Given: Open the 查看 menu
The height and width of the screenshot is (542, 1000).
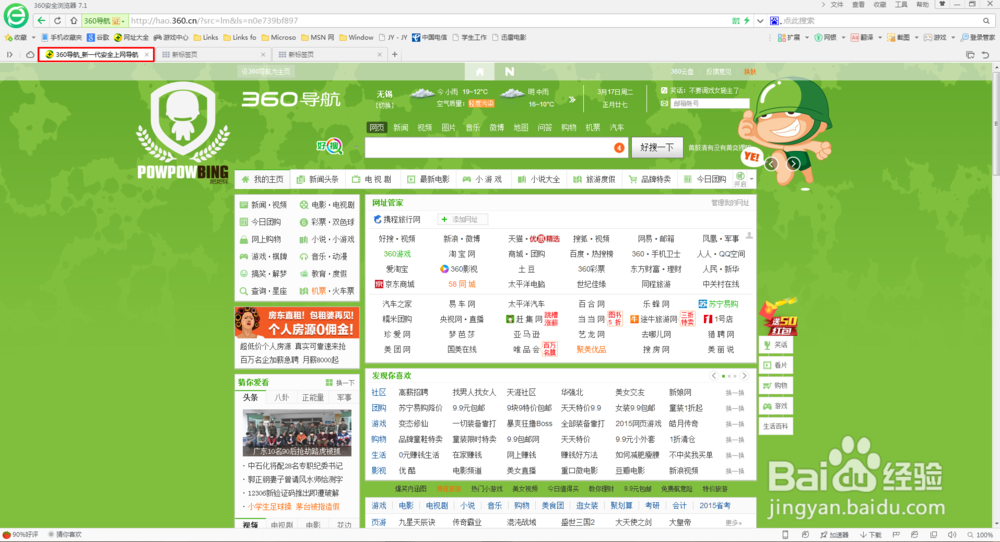Looking at the screenshot, I should [x=858, y=4].
